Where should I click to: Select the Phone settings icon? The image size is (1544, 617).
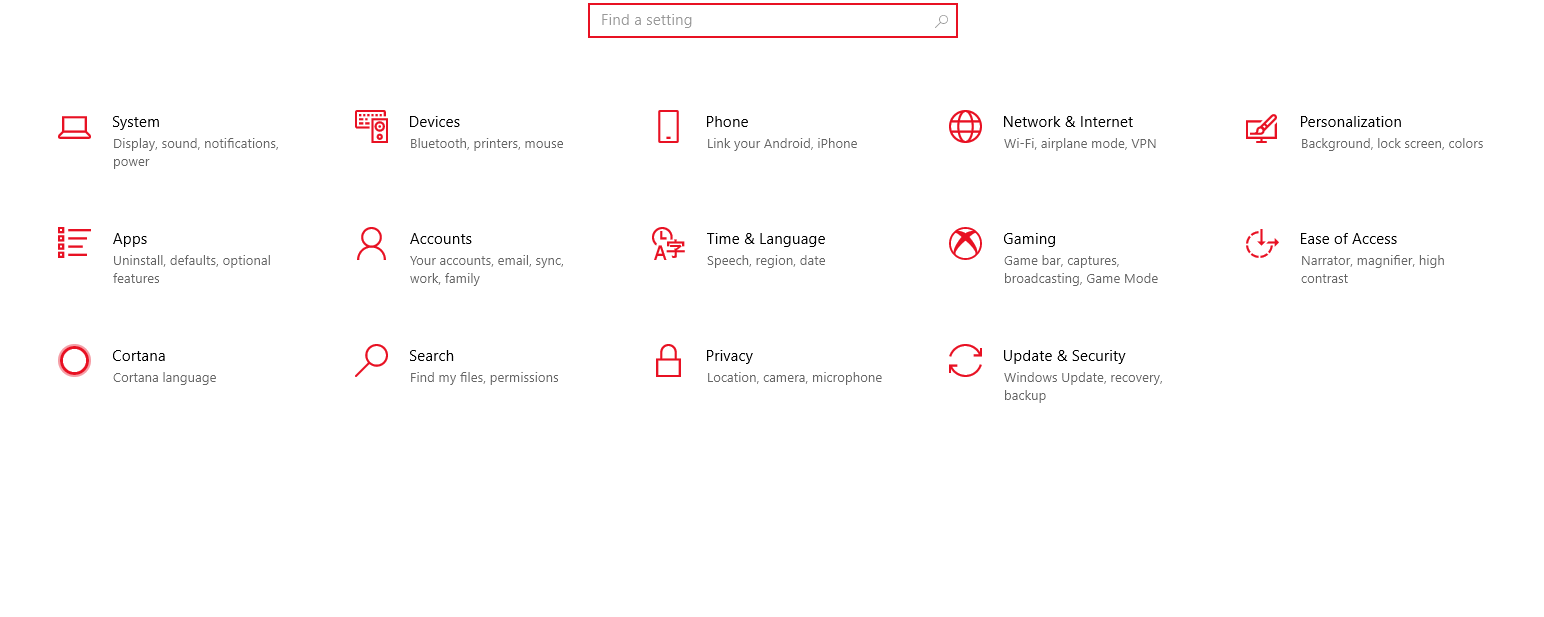click(x=668, y=128)
